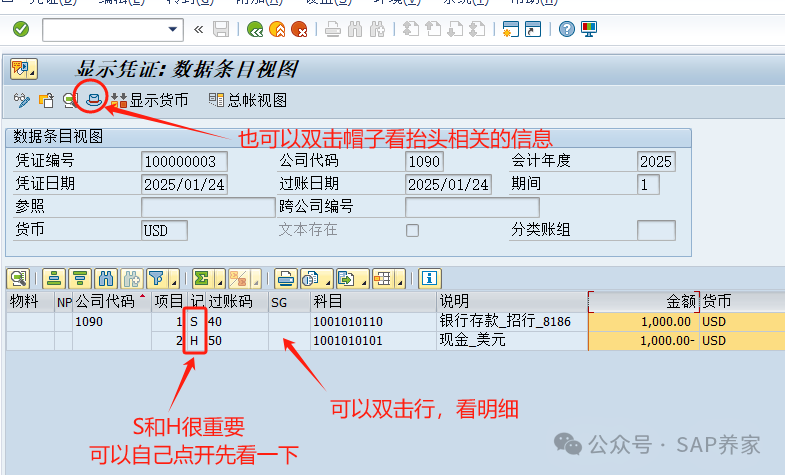Go to previous page icon

click(433, 30)
